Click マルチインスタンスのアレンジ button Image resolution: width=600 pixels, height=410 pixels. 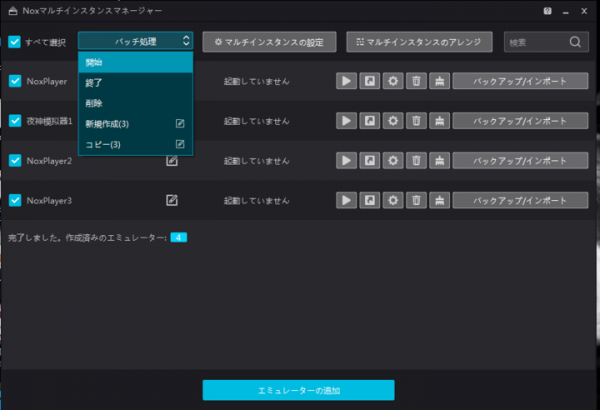pos(419,42)
